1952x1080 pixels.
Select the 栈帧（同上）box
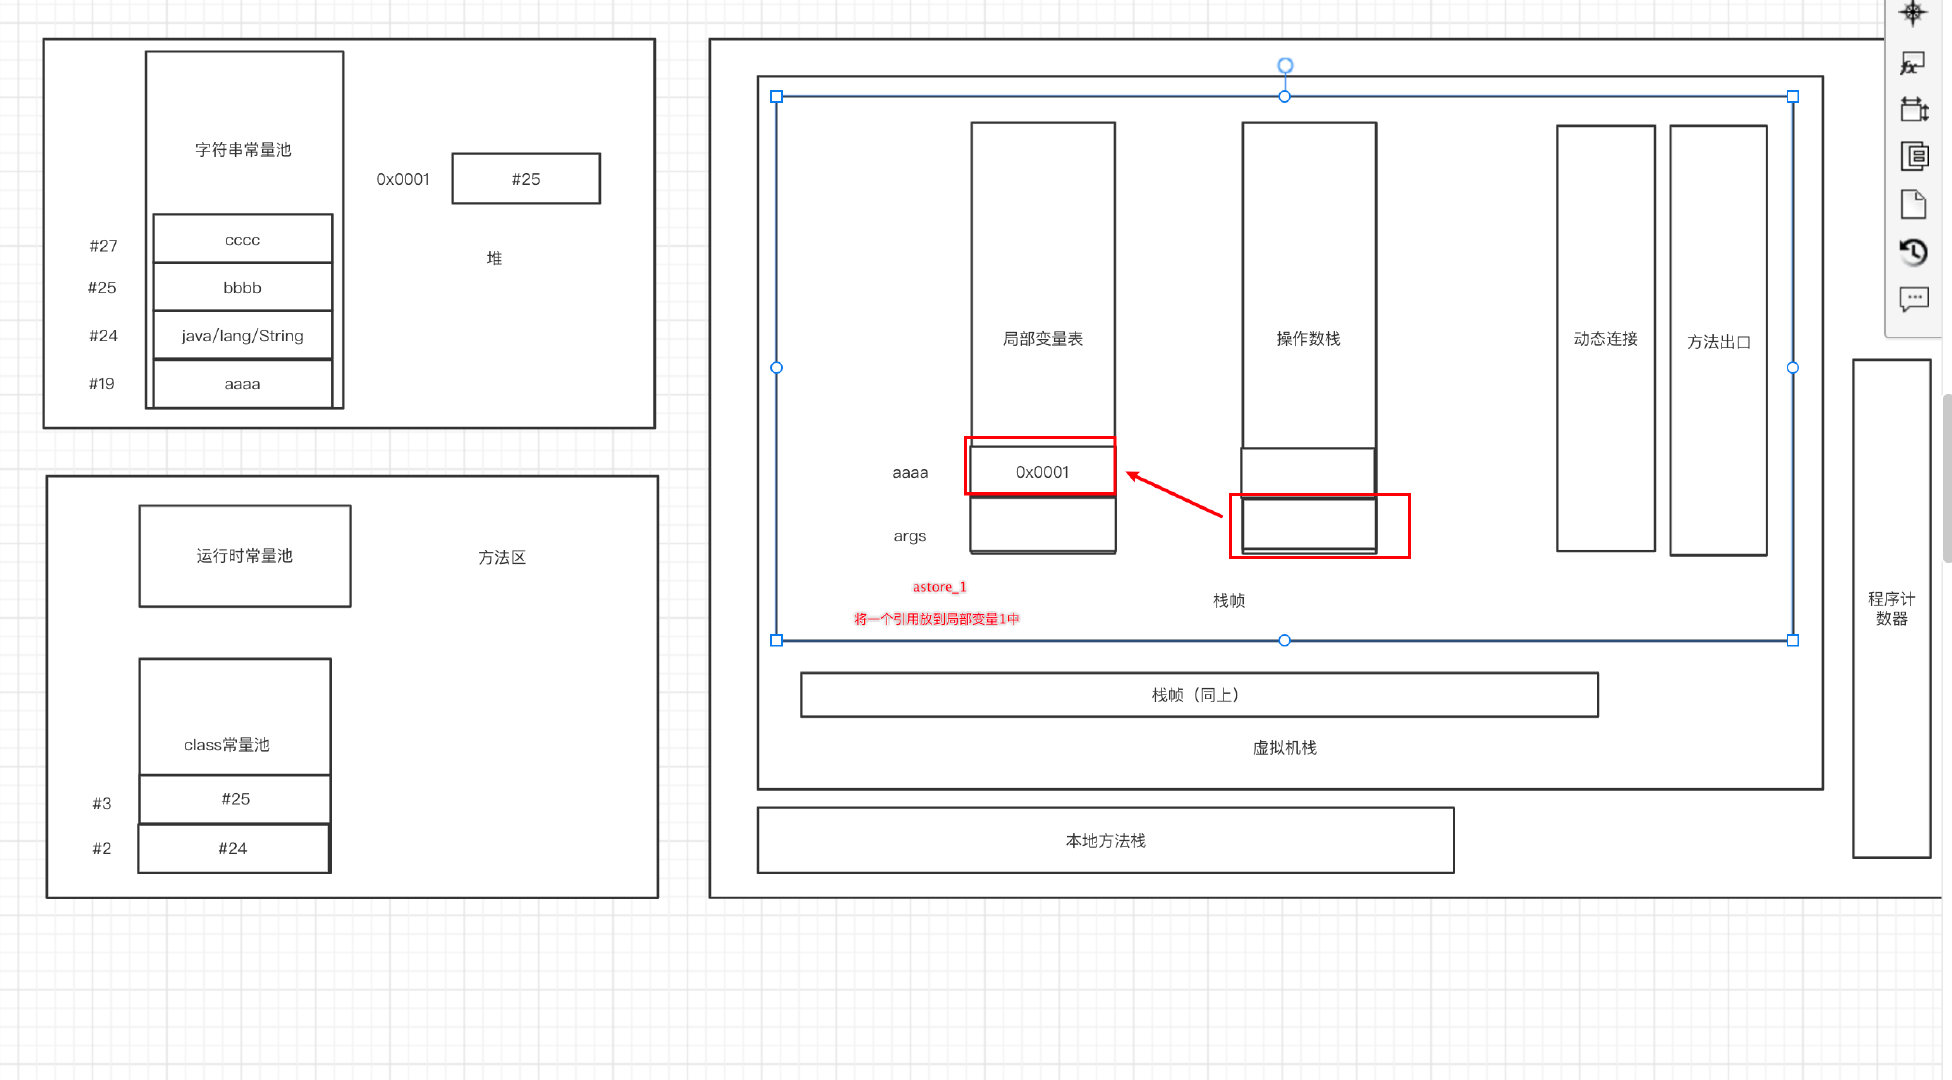point(1199,695)
